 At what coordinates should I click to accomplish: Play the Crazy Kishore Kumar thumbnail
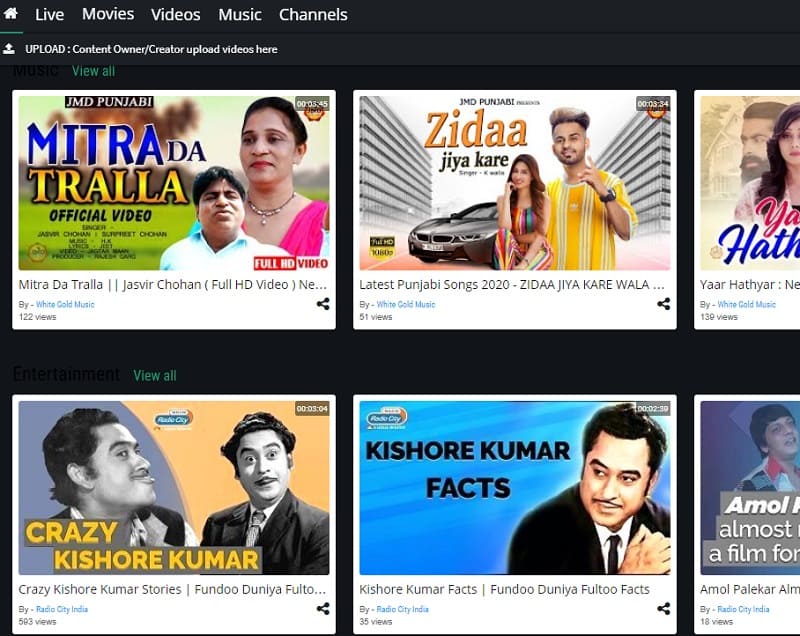click(x=174, y=488)
